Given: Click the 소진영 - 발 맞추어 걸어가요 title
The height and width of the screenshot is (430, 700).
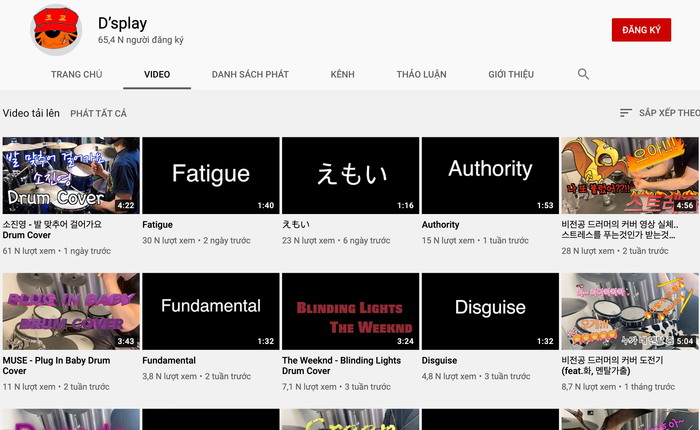Looking at the screenshot, I should [x=52, y=230].
